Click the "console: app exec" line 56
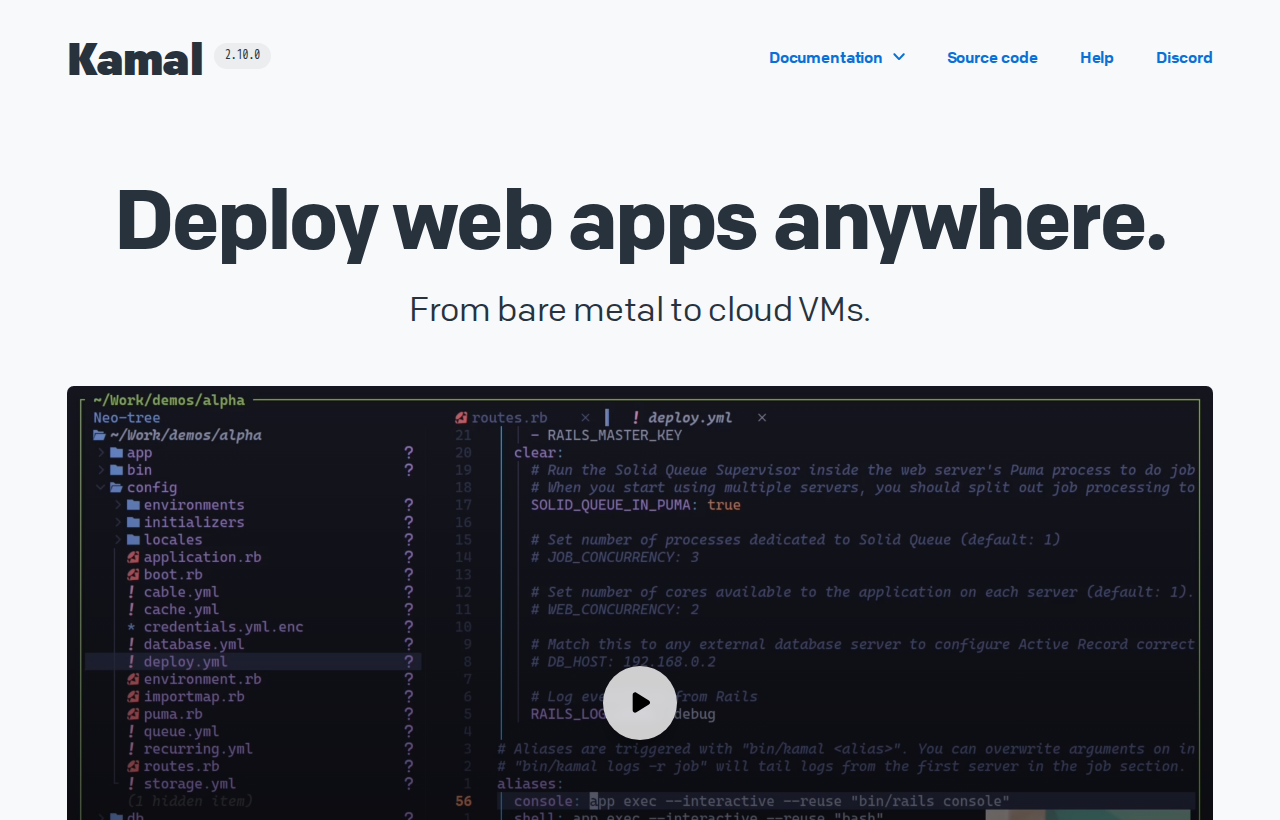 (762, 801)
